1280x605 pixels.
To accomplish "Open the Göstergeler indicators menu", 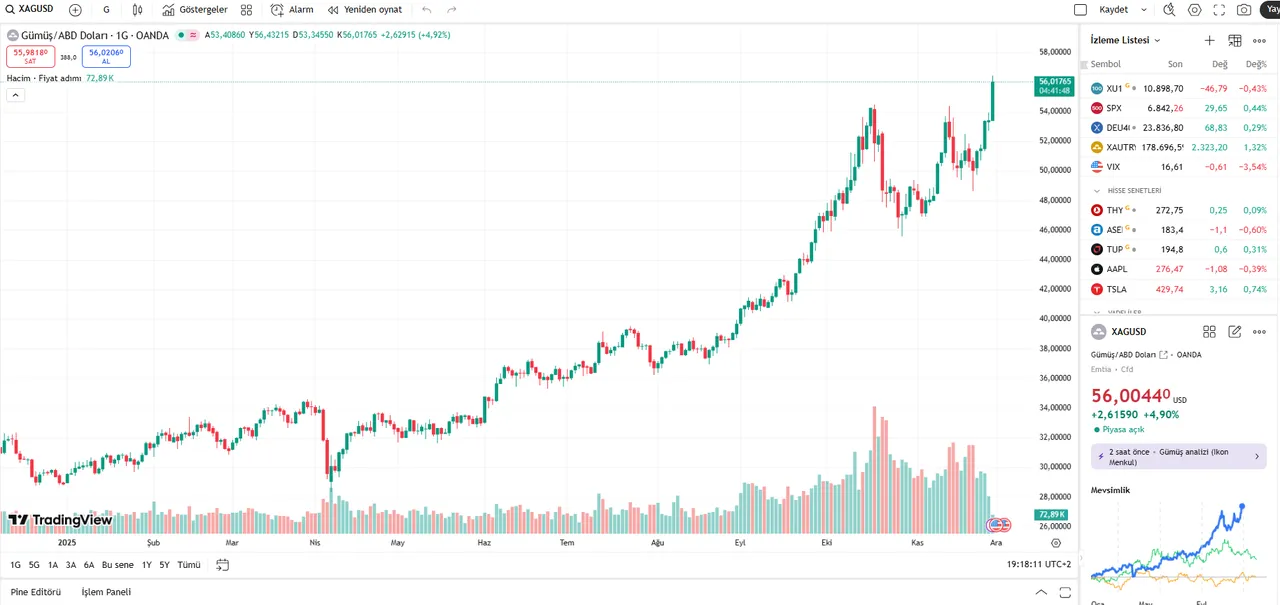I will tap(195, 10).
